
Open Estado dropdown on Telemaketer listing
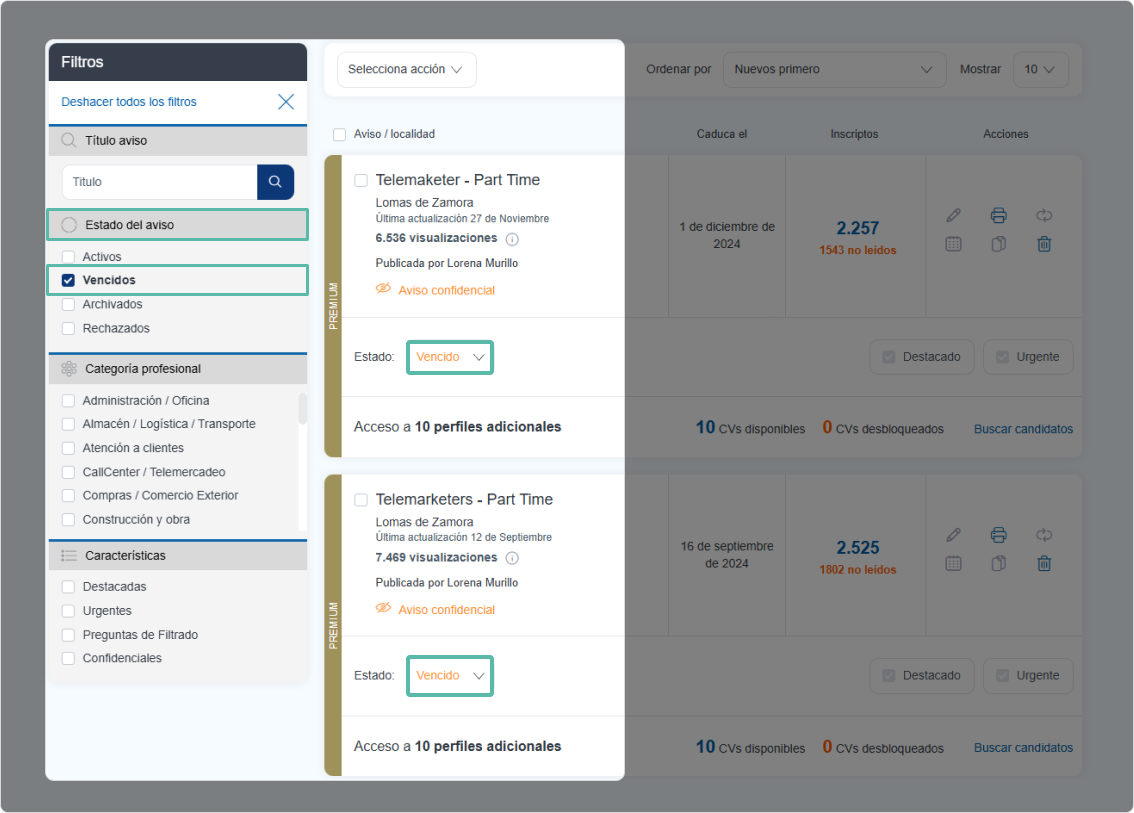pyautogui.click(x=450, y=357)
